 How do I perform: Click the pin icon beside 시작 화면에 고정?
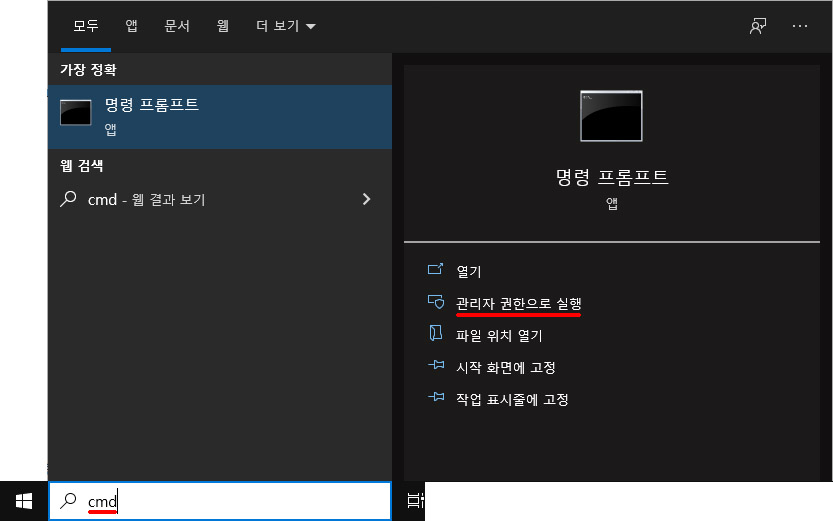(436, 365)
